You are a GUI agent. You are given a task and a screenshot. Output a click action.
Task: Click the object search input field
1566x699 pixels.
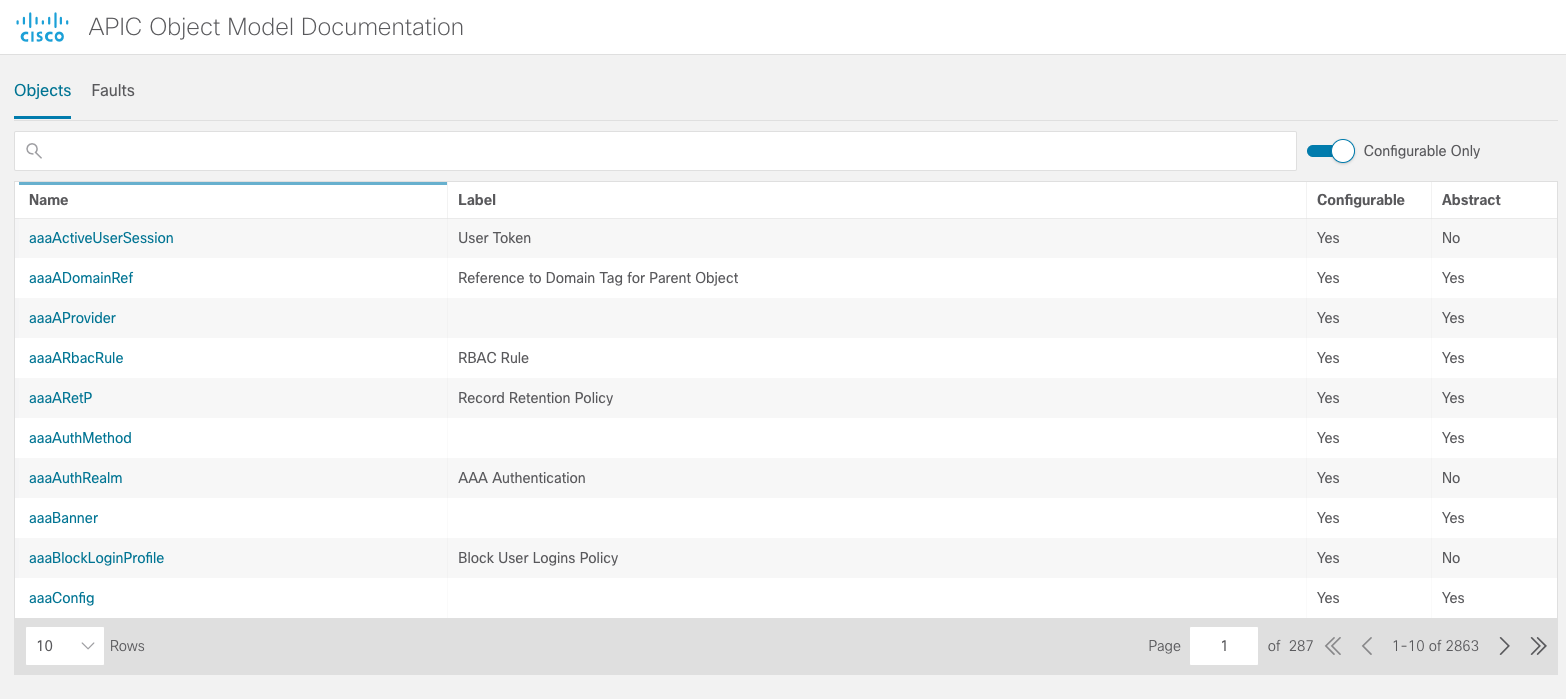(655, 151)
